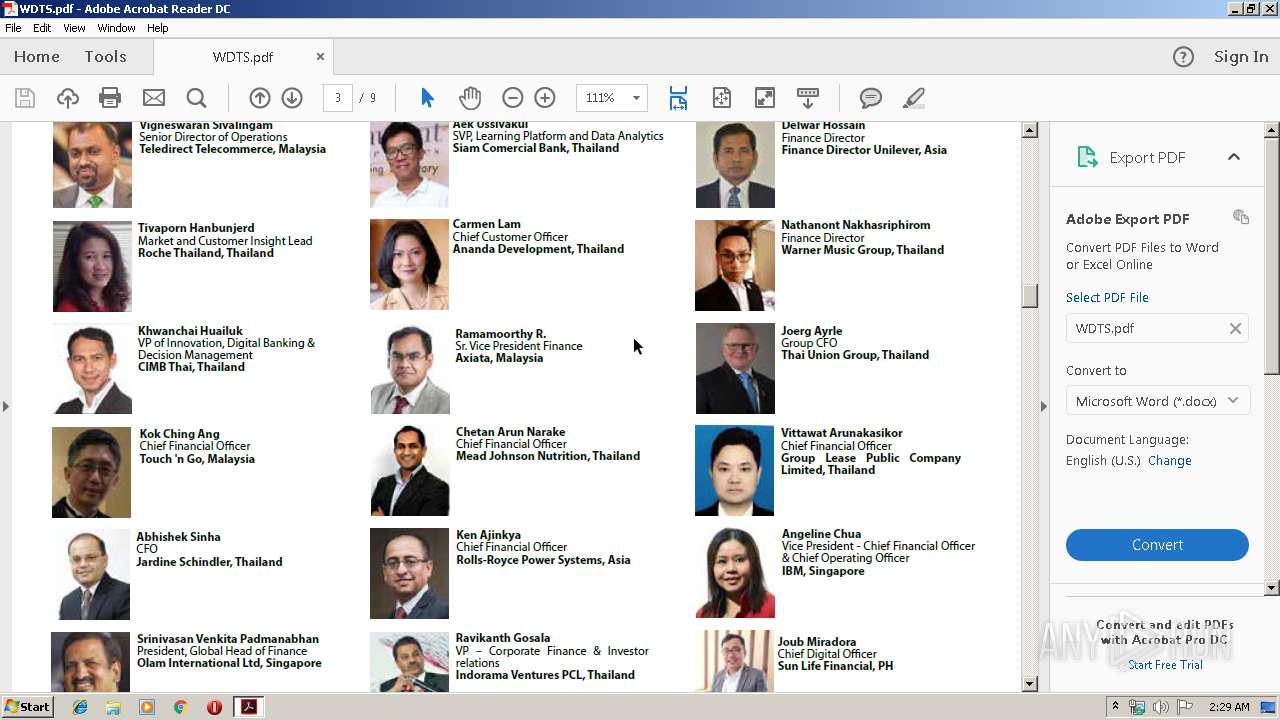Remove selected WDTS.pdf with X icon
This screenshot has height=720, width=1280.
(1235, 328)
